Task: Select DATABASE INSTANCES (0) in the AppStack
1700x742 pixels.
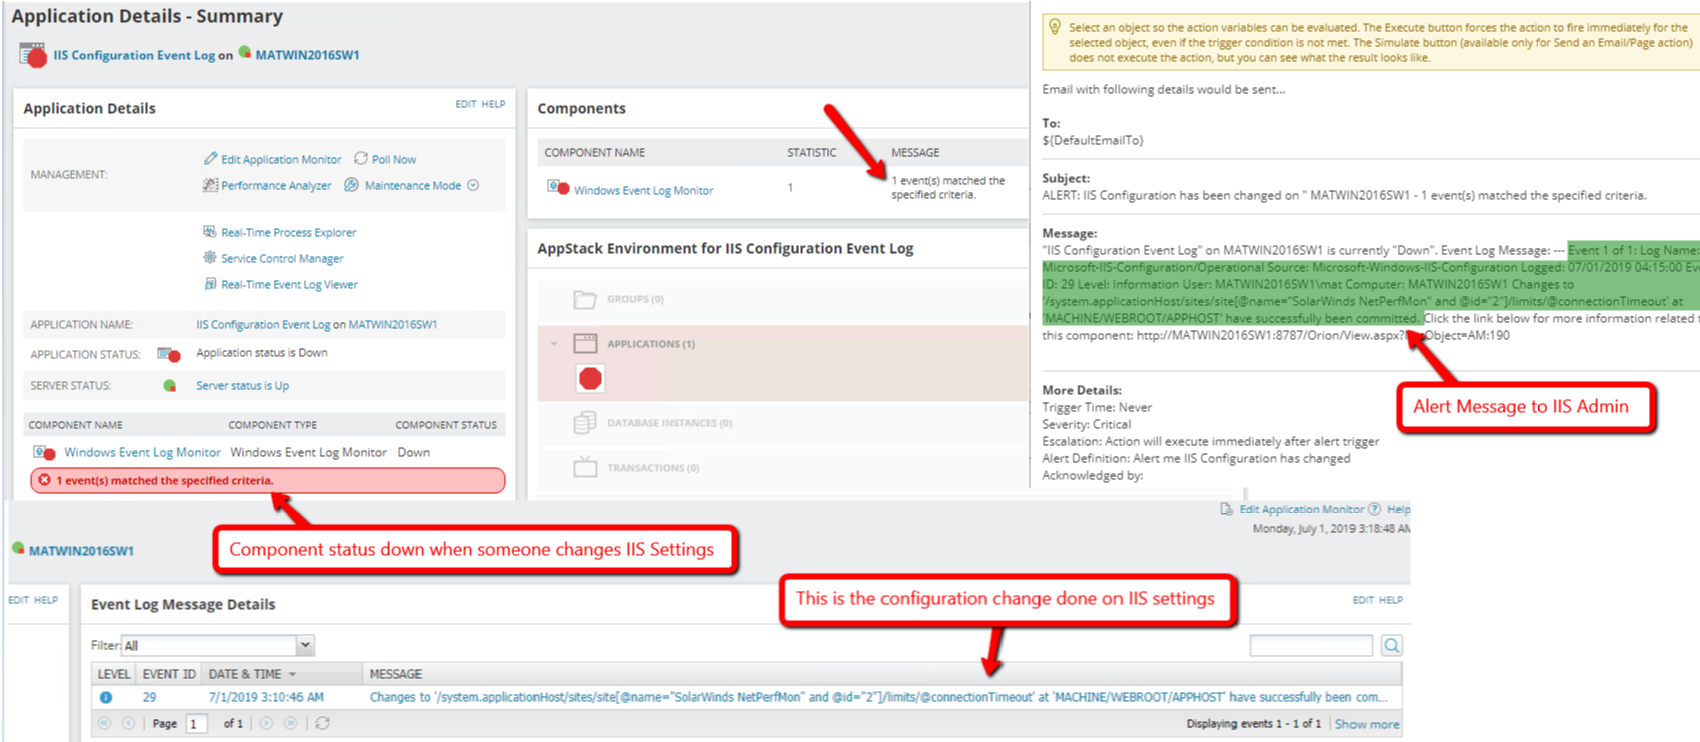Action: coord(669,423)
